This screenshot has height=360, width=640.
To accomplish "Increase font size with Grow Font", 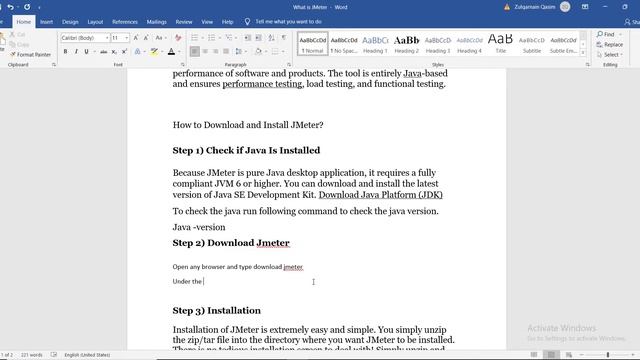I will pyautogui.click(x=136, y=38).
